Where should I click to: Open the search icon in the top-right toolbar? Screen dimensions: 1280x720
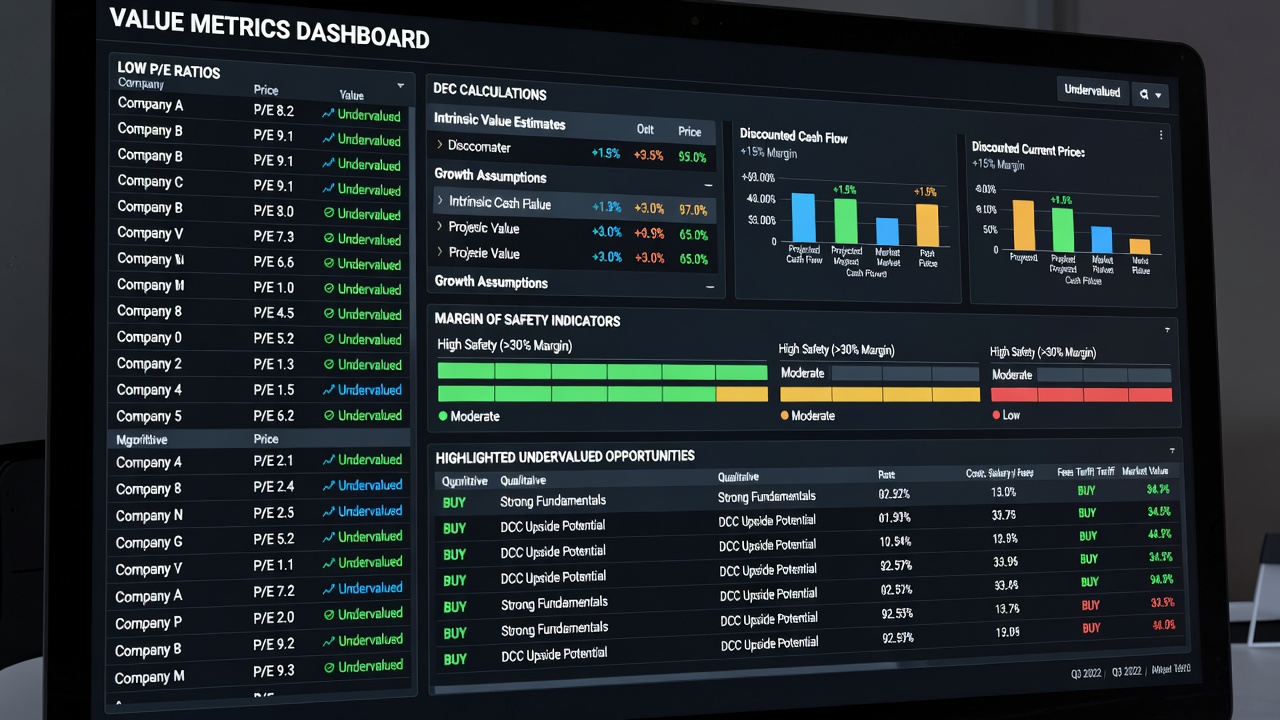point(1145,94)
